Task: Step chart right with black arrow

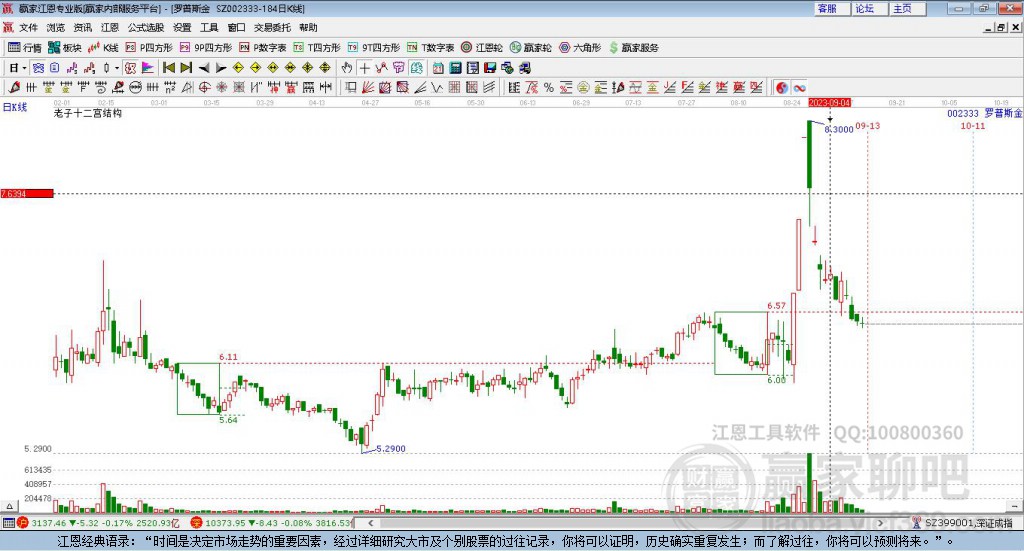Action: 221,68
